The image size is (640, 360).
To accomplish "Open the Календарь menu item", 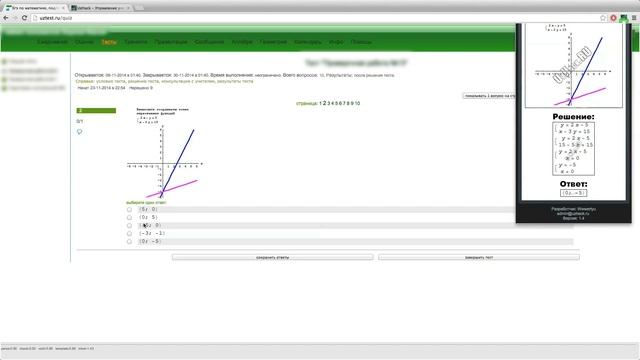I will [308, 42].
